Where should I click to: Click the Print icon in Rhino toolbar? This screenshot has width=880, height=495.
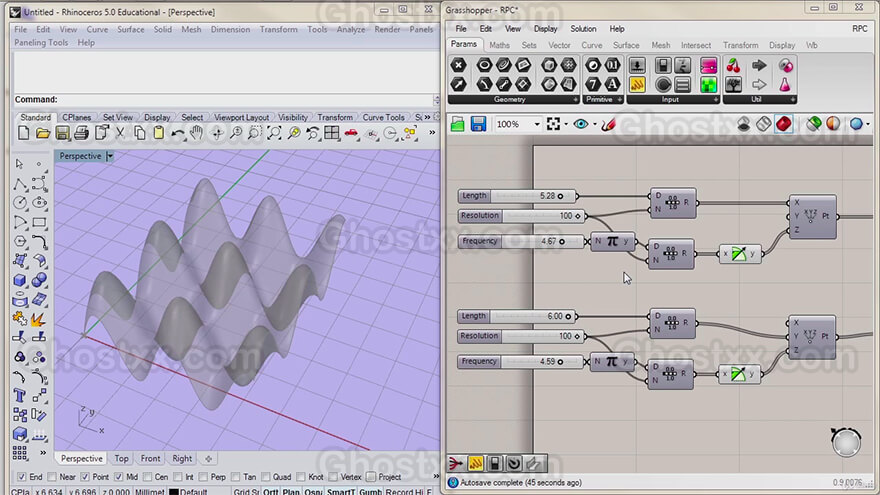click(81, 133)
